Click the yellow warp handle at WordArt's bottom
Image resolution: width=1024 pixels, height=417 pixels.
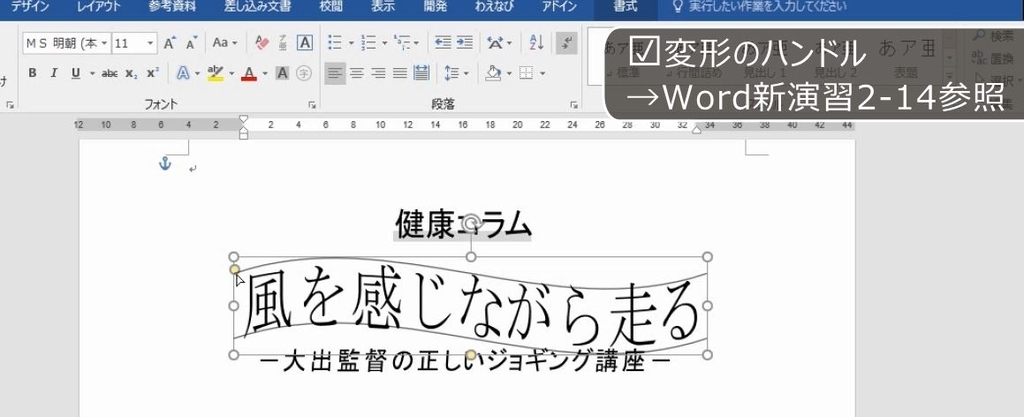click(471, 355)
